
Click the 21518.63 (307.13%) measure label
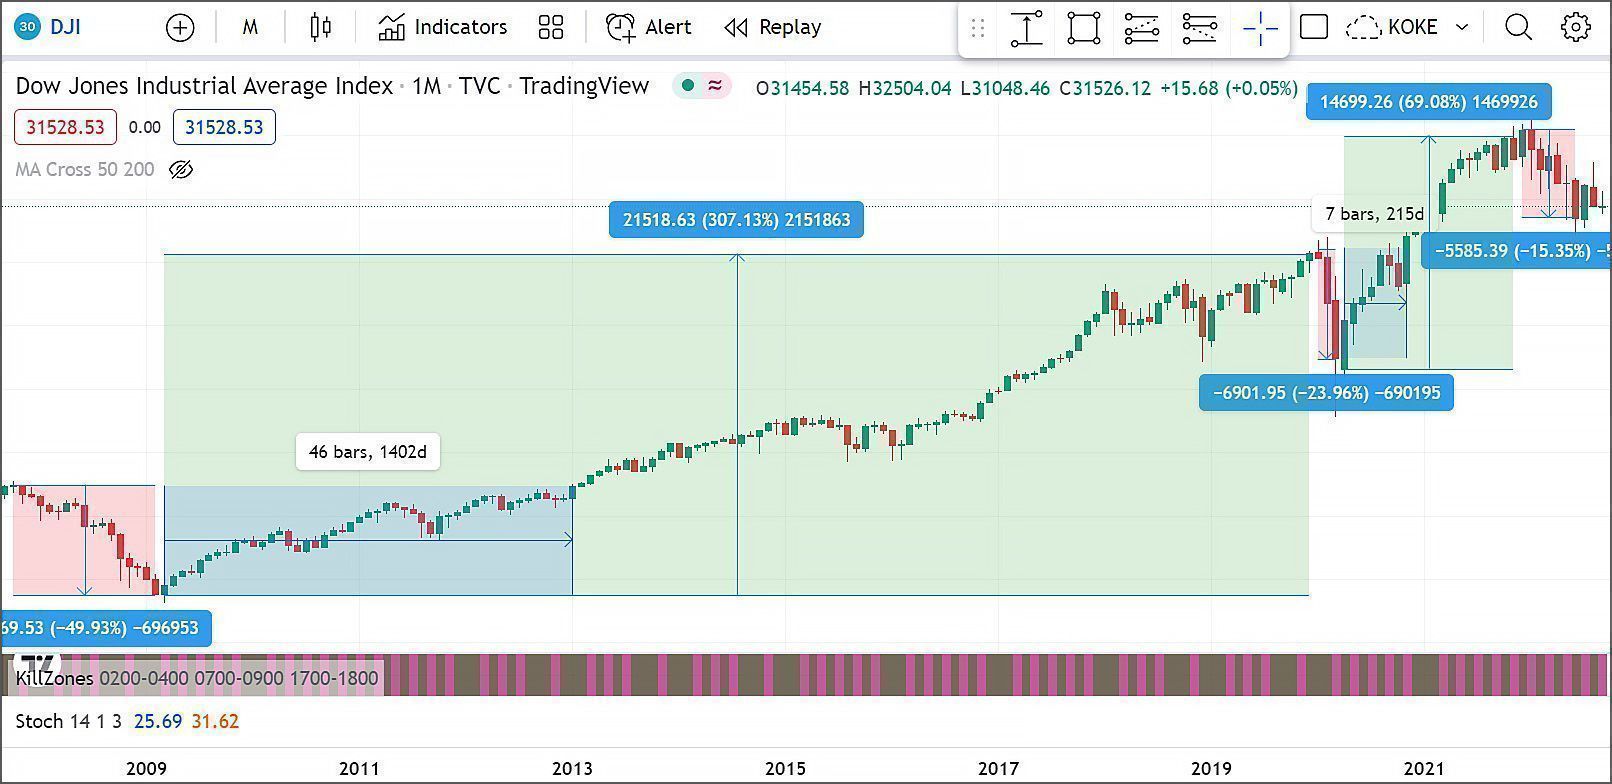[736, 220]
